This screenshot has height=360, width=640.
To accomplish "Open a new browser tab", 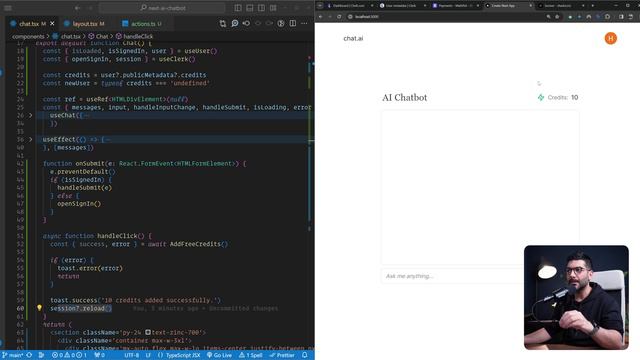I will tap(593, 6).
